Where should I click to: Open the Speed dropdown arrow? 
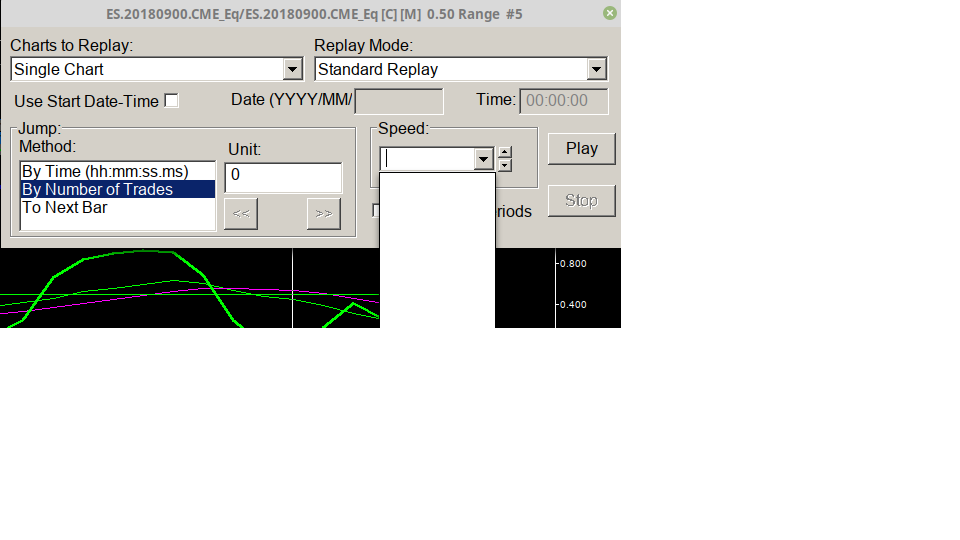(484, 159)
